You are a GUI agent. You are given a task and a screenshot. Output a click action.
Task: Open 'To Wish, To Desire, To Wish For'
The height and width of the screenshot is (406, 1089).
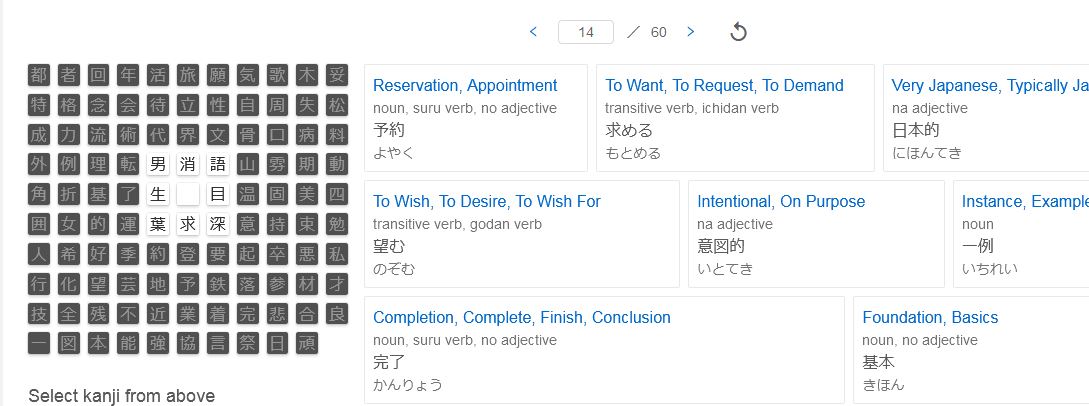486,201
